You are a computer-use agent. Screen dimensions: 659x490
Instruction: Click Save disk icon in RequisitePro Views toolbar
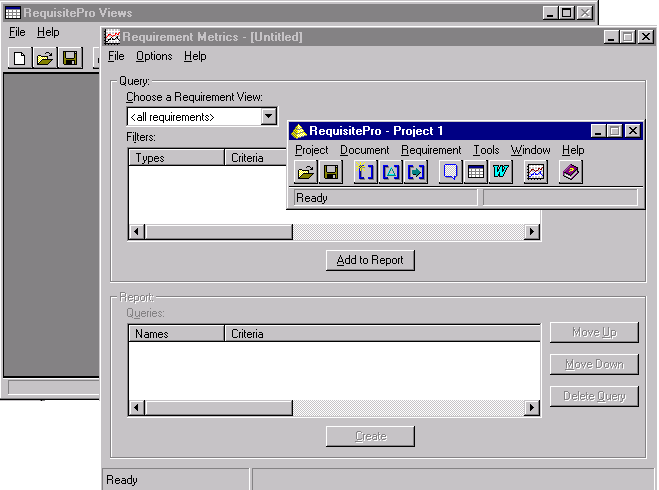click(x=70, y=58)
